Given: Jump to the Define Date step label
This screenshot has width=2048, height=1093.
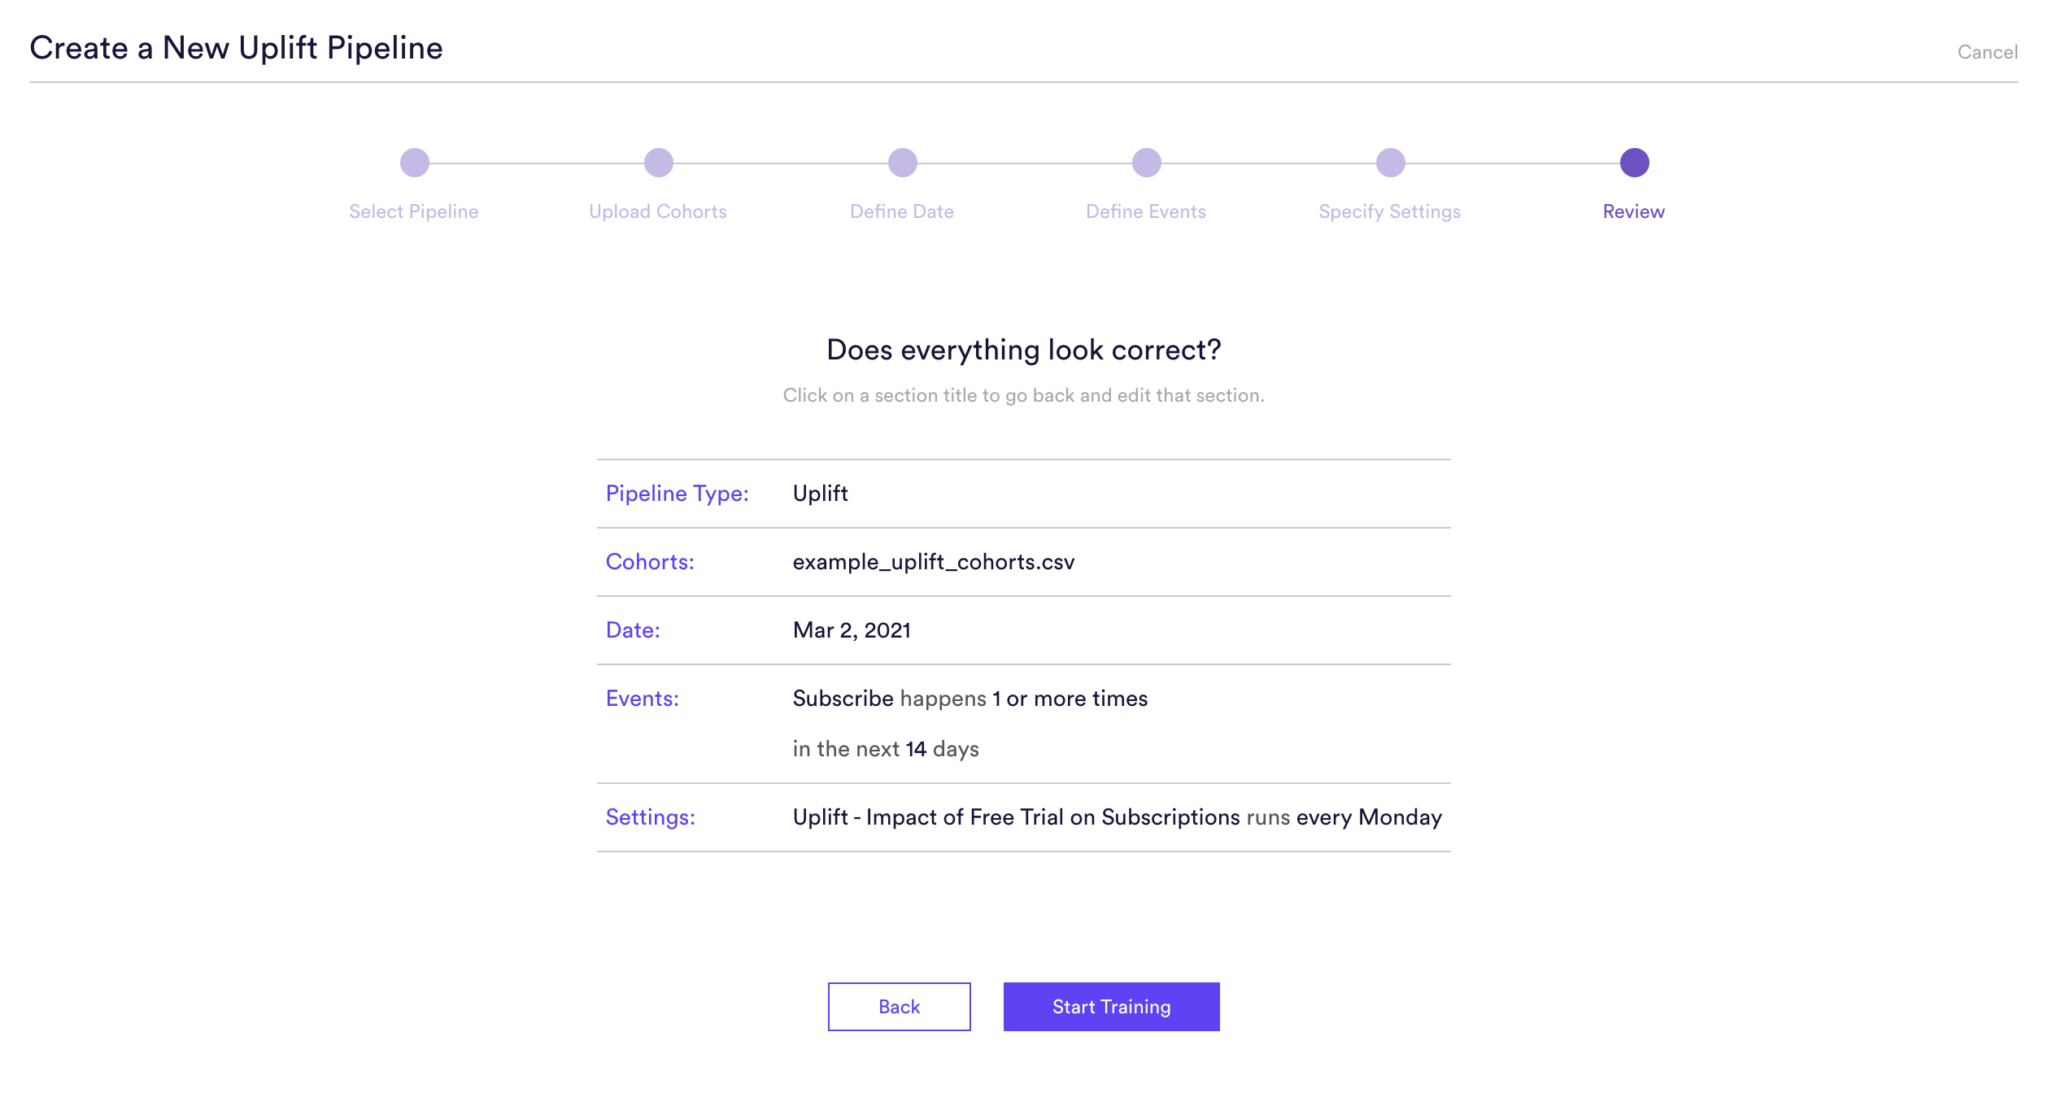Looking at the screenshot, I should (902, 211).
